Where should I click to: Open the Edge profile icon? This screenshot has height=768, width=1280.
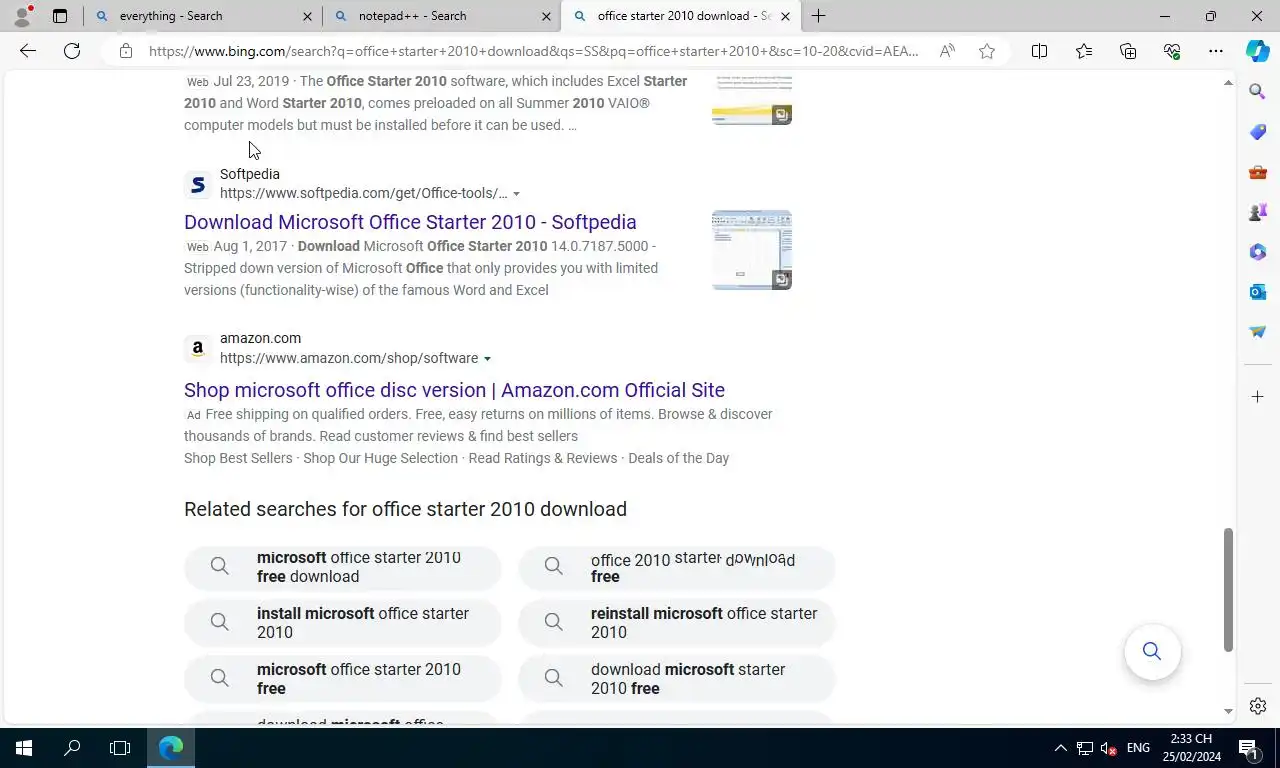22,16
